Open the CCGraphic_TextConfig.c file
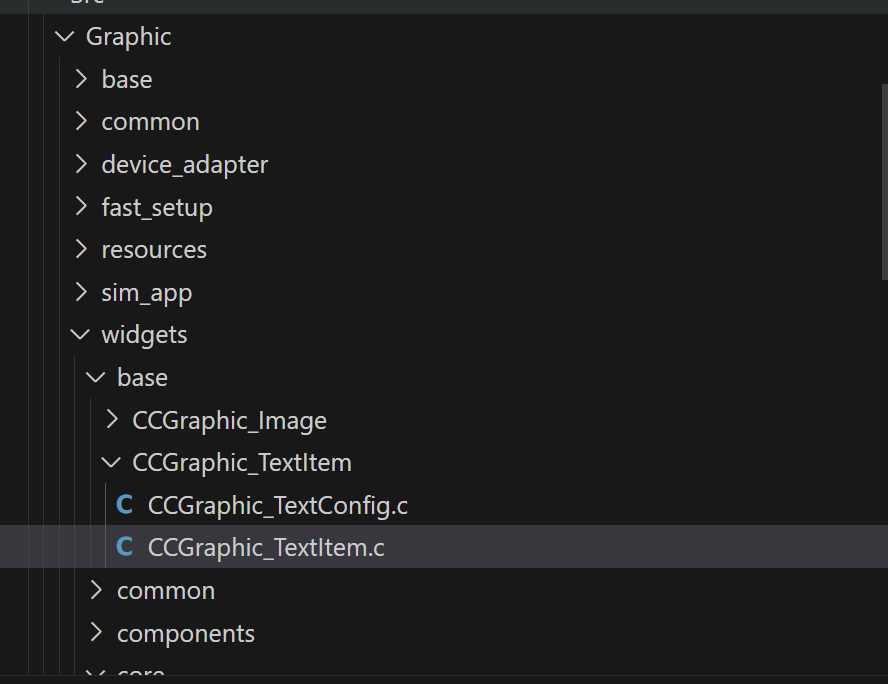888x684 pixels. (277, 506)
